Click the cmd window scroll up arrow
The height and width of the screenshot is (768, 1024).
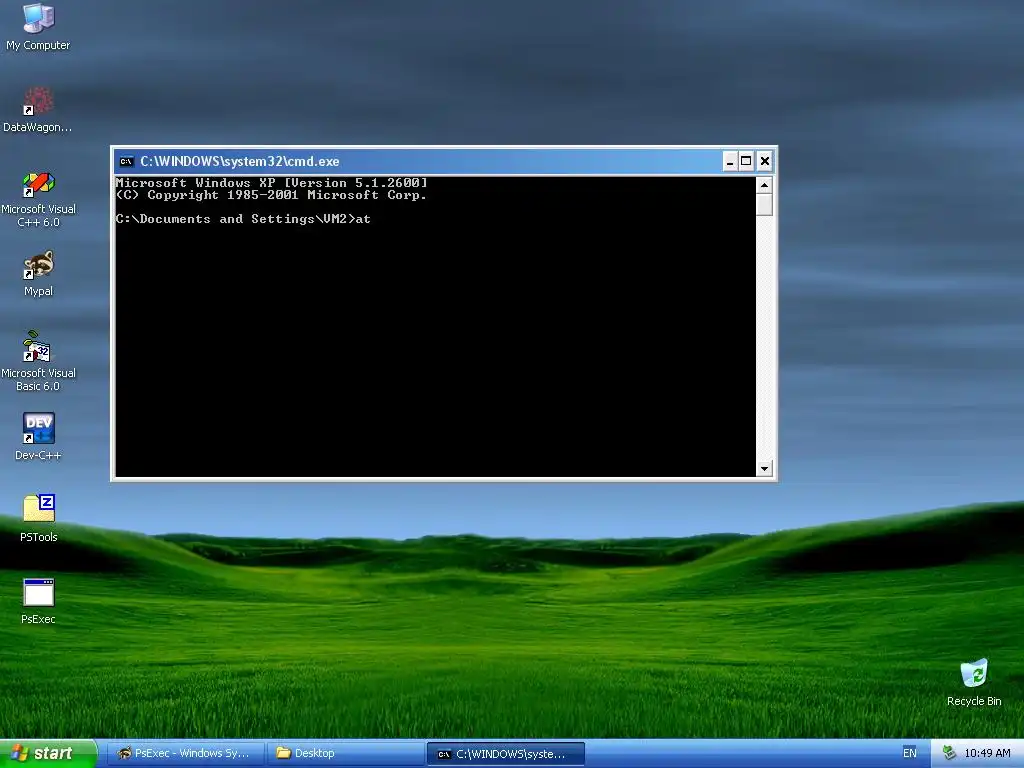point(764,185)
